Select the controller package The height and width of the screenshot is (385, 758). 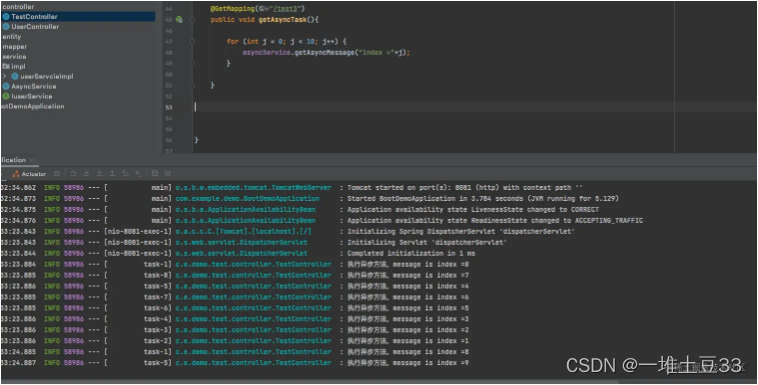18,7
